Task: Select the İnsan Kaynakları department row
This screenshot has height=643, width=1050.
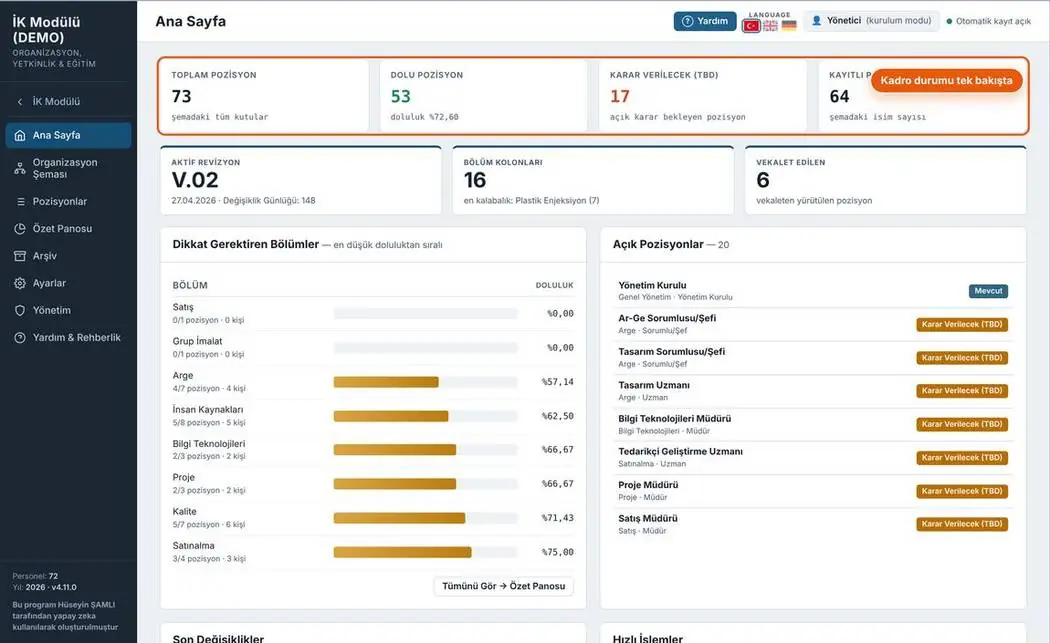Action: pos(373,416)
